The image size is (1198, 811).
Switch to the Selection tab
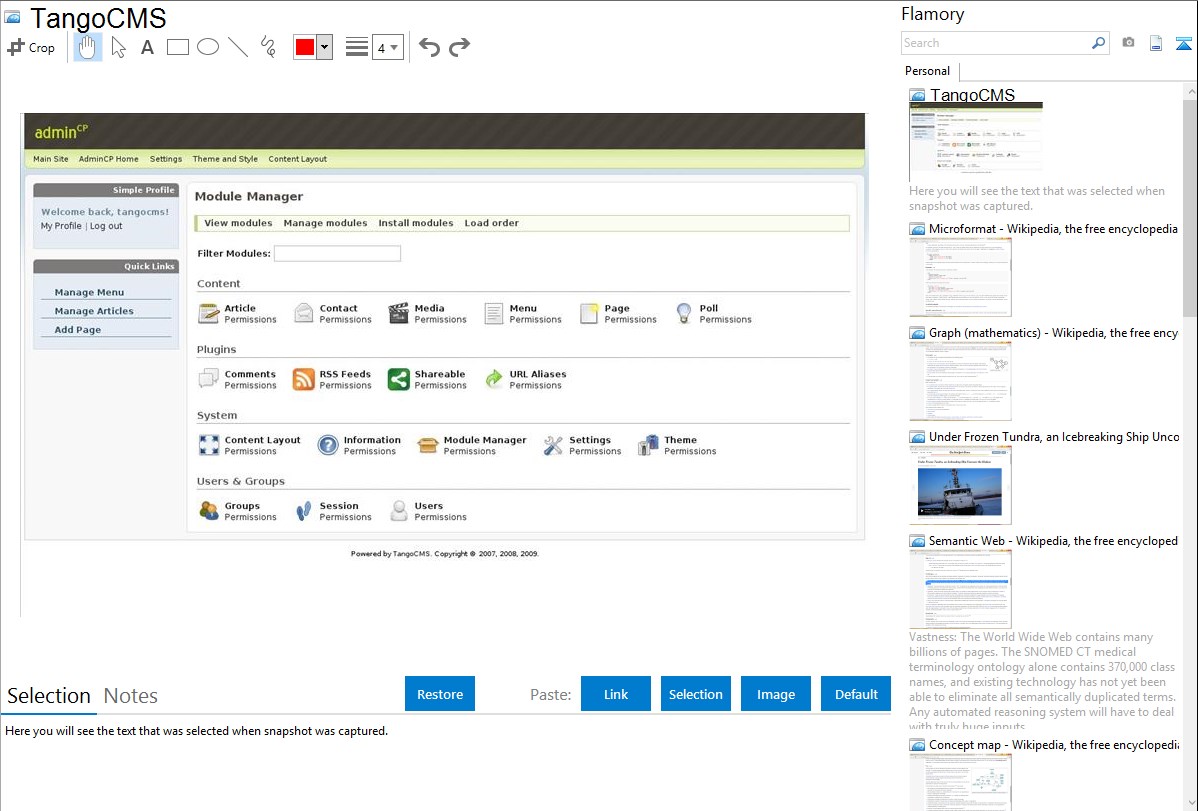tap(49, 696)
